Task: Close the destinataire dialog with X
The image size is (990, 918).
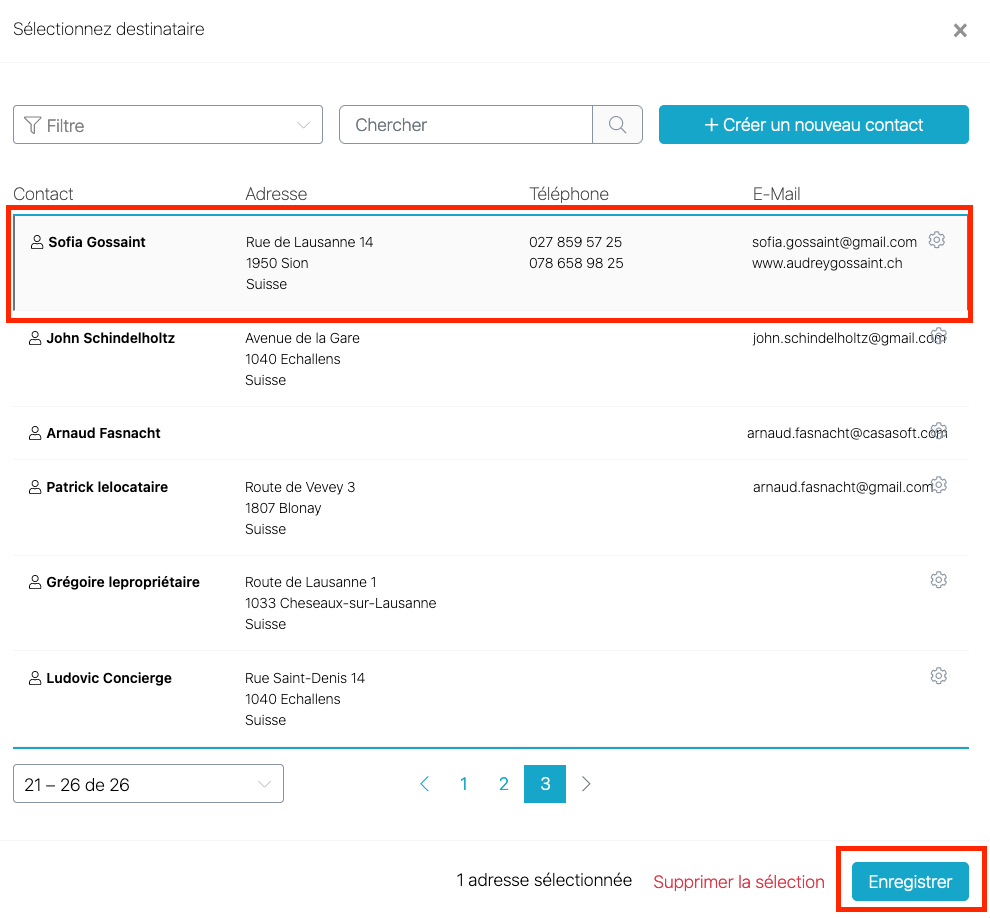Action: [960, 30]
